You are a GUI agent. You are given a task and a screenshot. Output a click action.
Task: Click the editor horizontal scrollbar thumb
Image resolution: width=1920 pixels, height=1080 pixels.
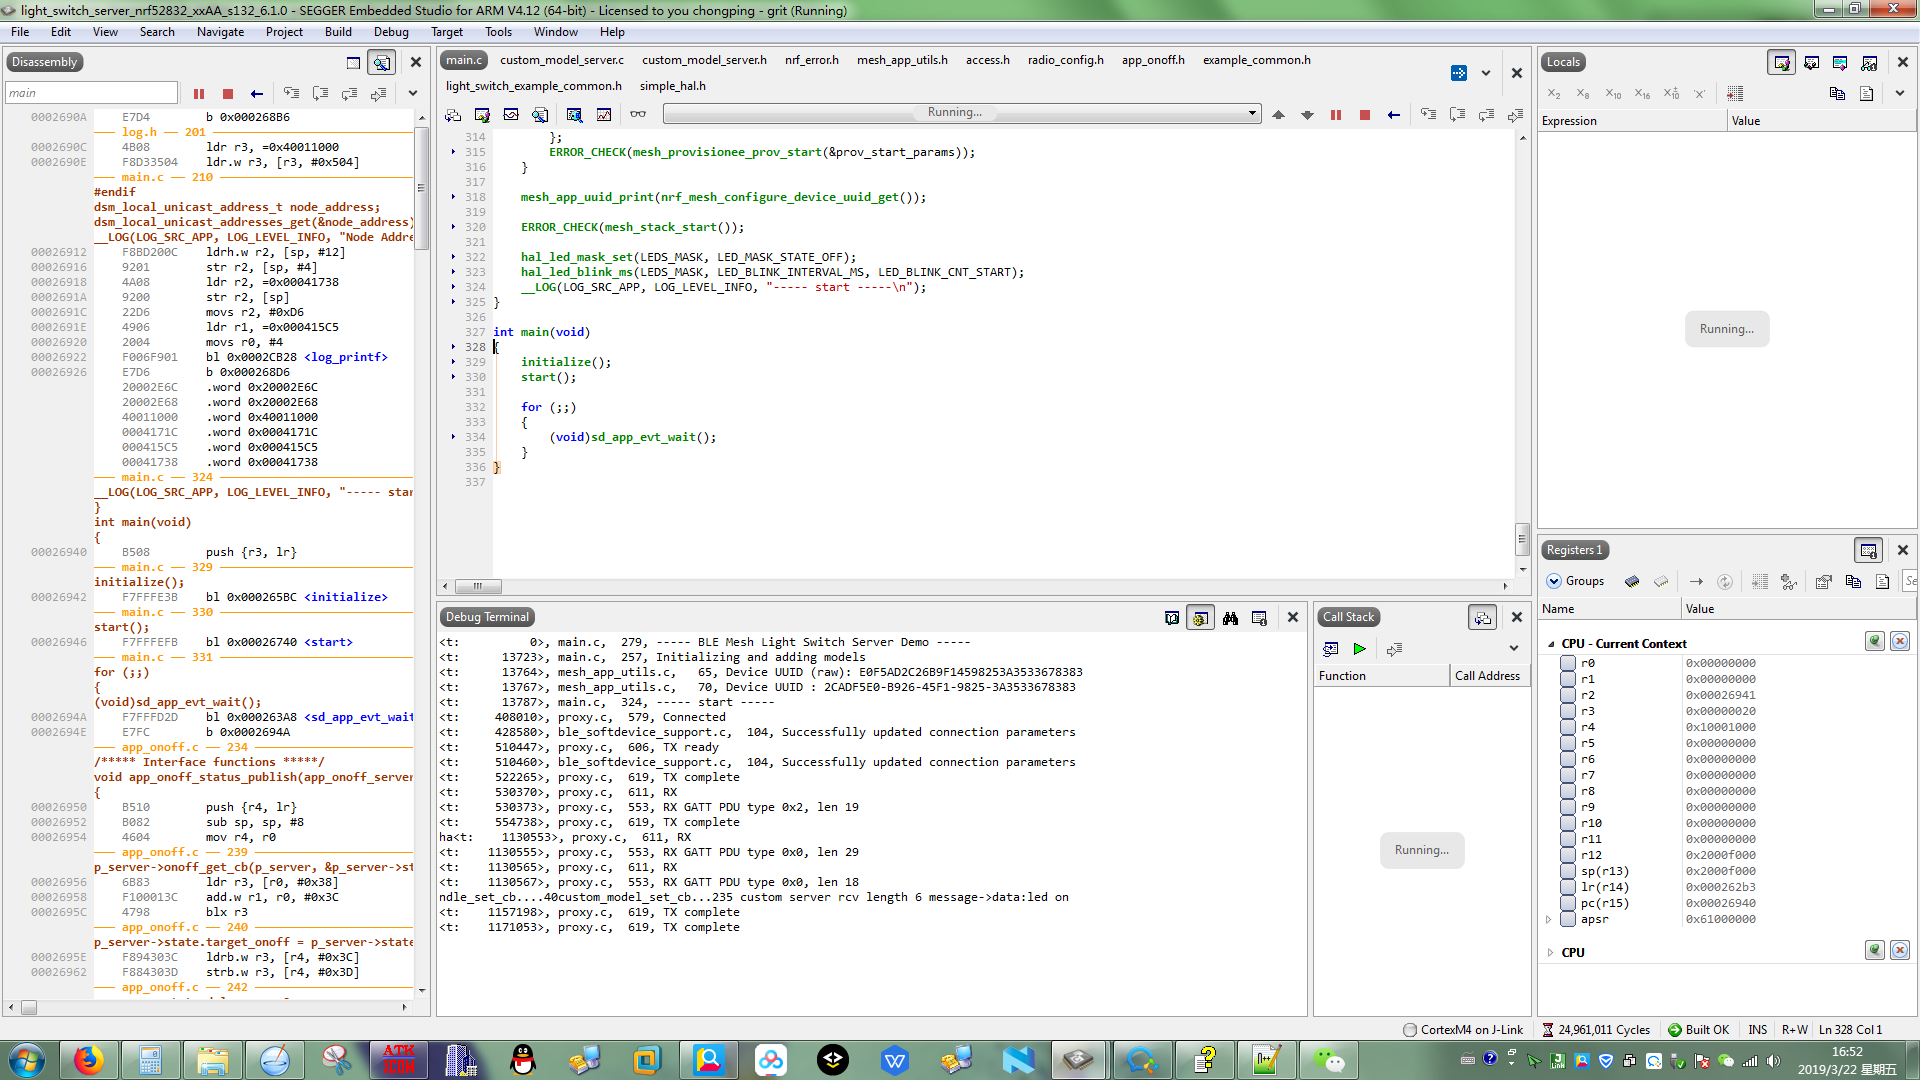click(478, 587)
